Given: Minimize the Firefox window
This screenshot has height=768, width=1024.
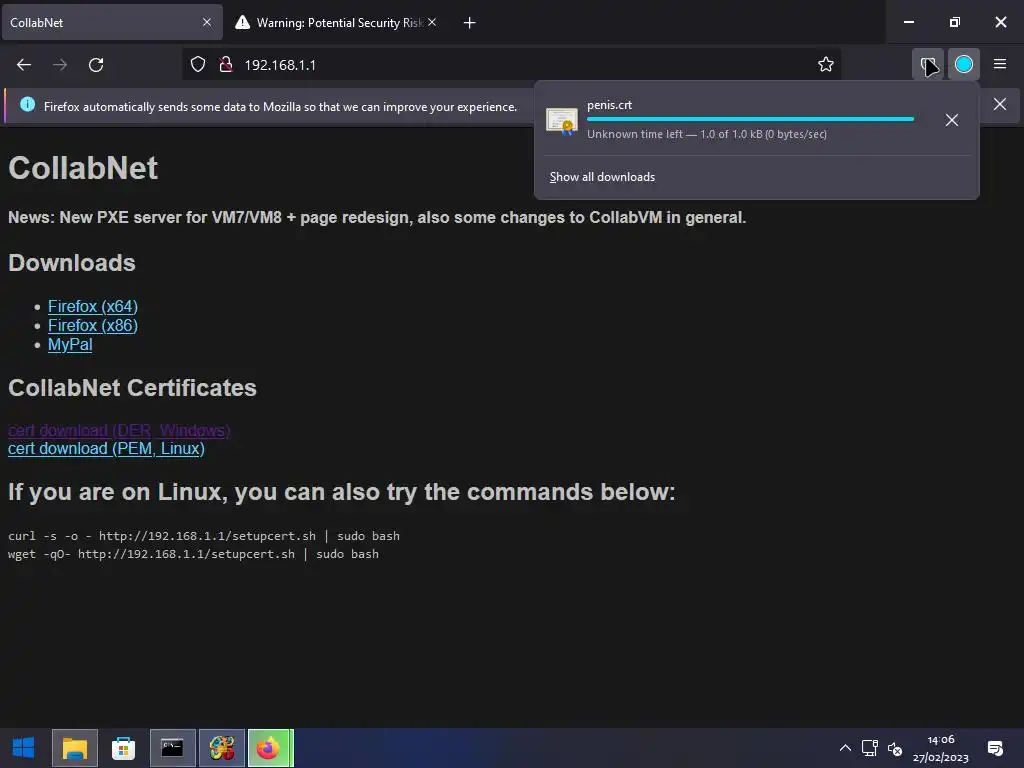Looking at the screenshot, I should pyautogui.click(x=908, y=22).
